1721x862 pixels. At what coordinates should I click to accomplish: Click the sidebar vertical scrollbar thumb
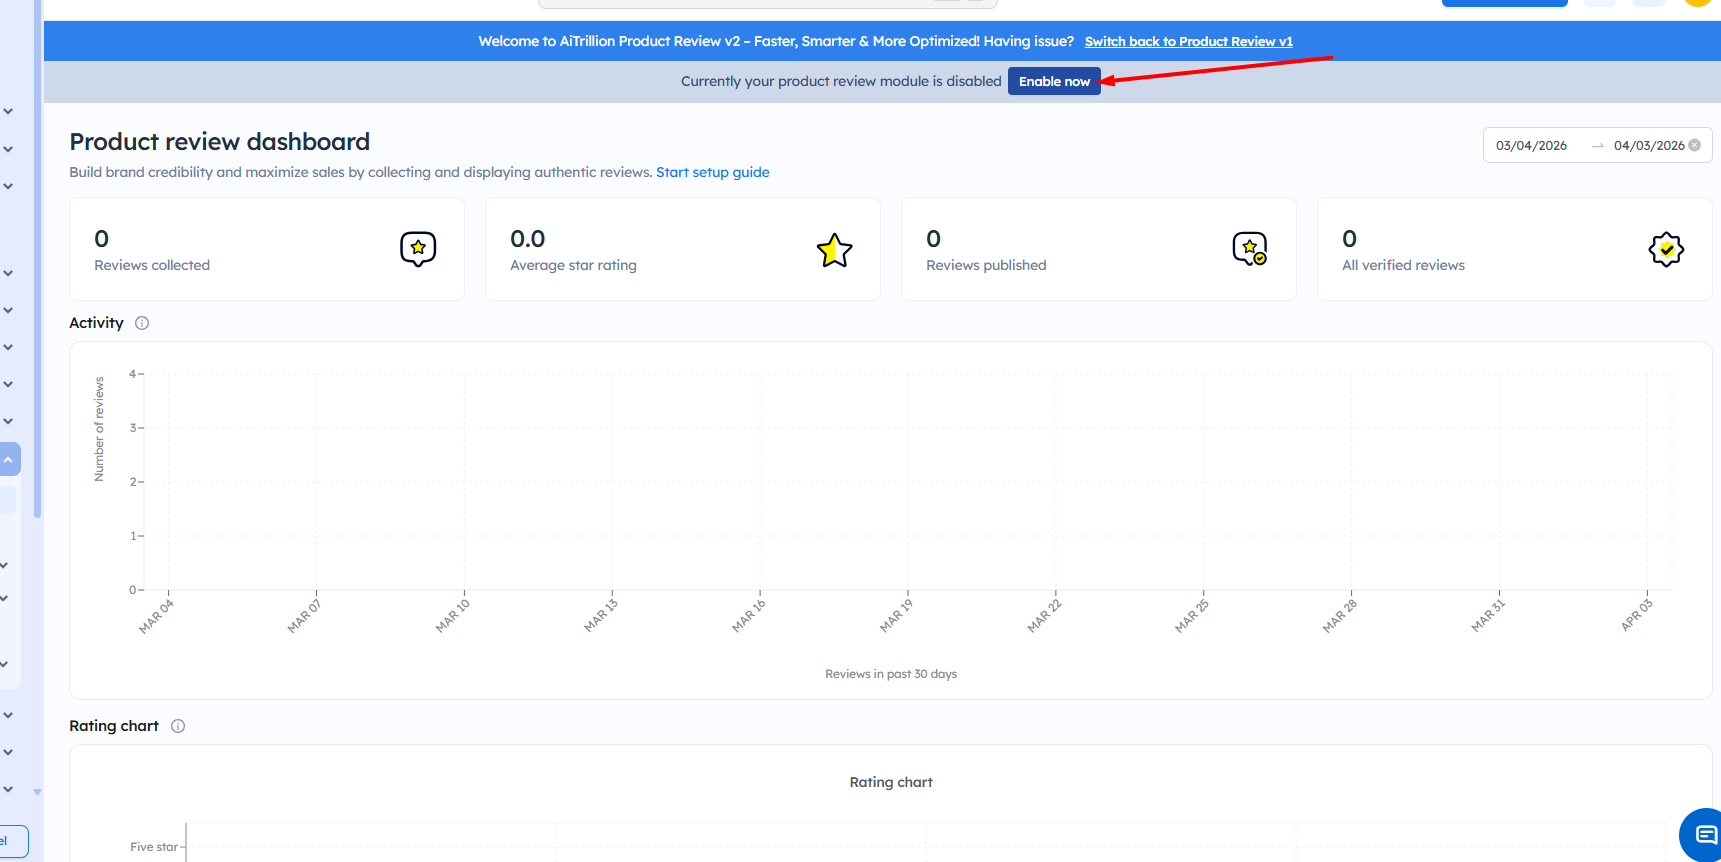pos(37,260)
